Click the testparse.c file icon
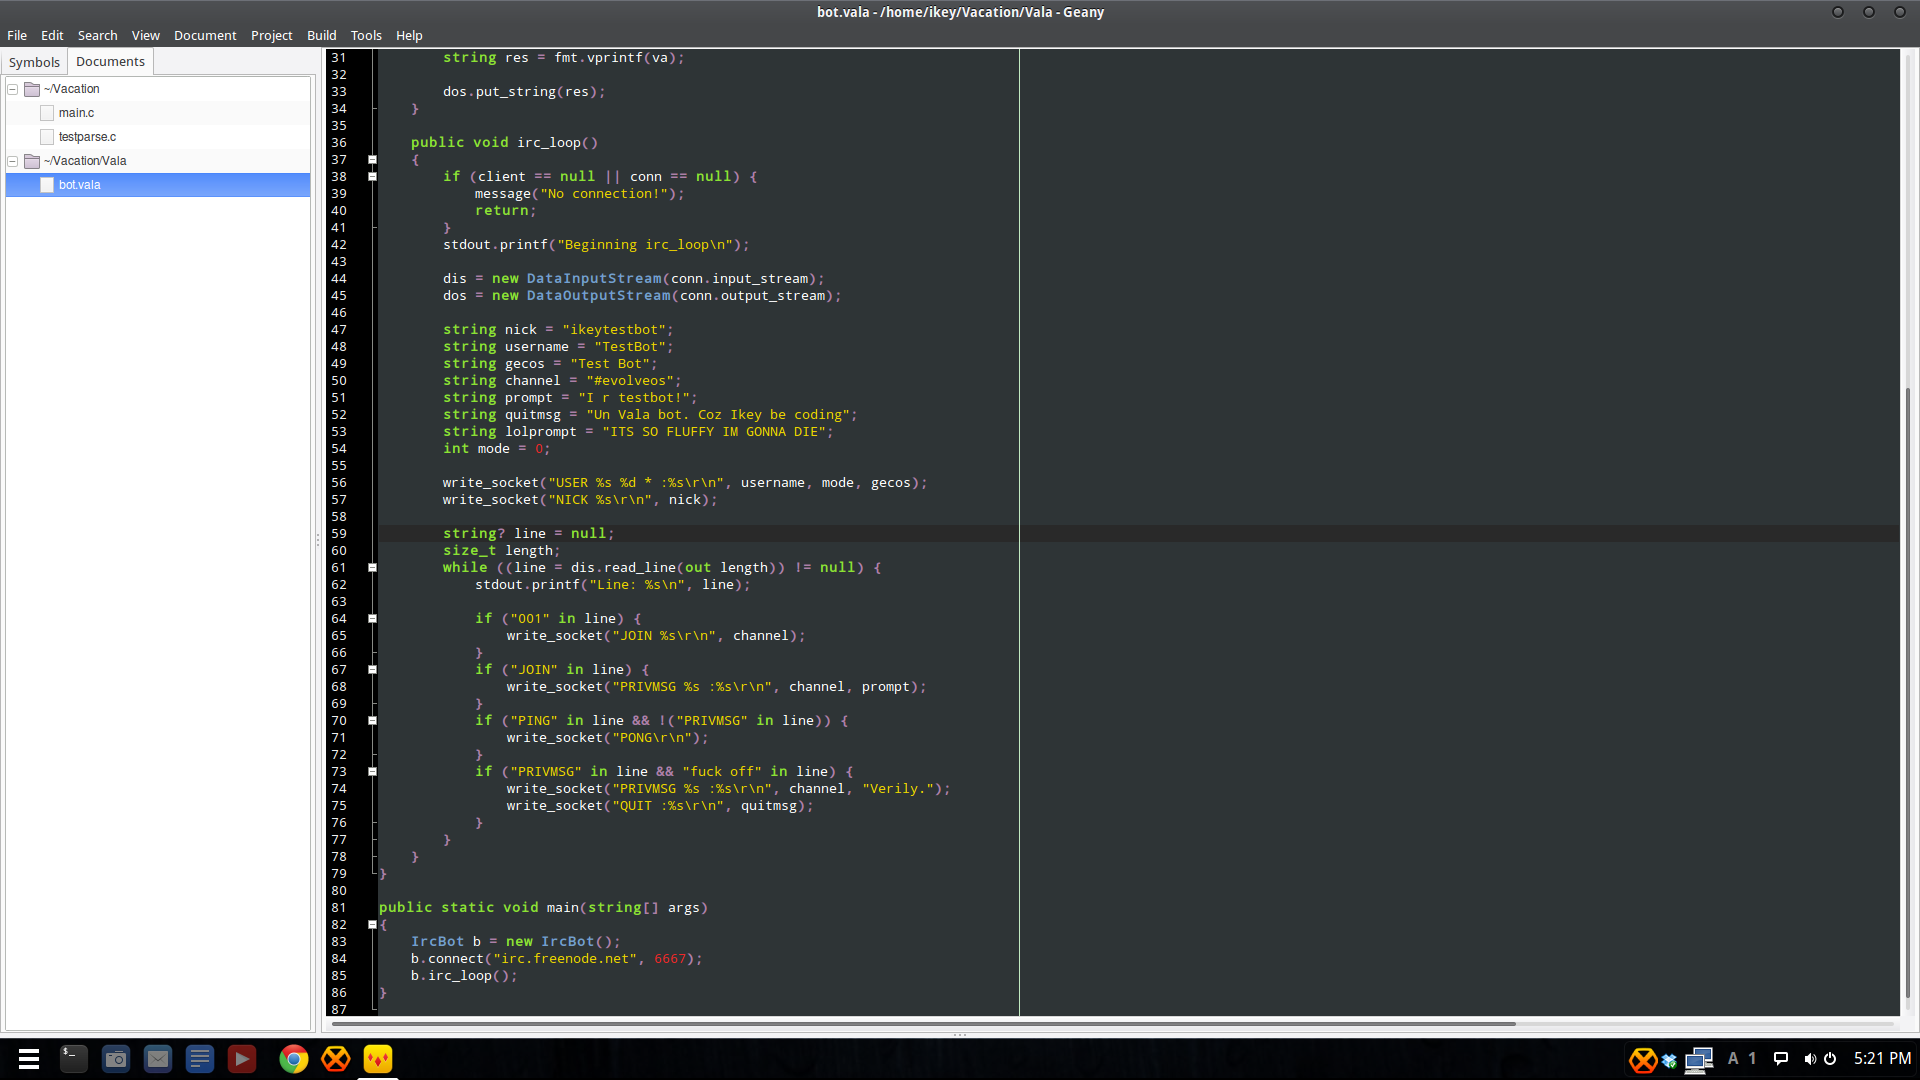The image size is (1920, 1080). point(47,137)
